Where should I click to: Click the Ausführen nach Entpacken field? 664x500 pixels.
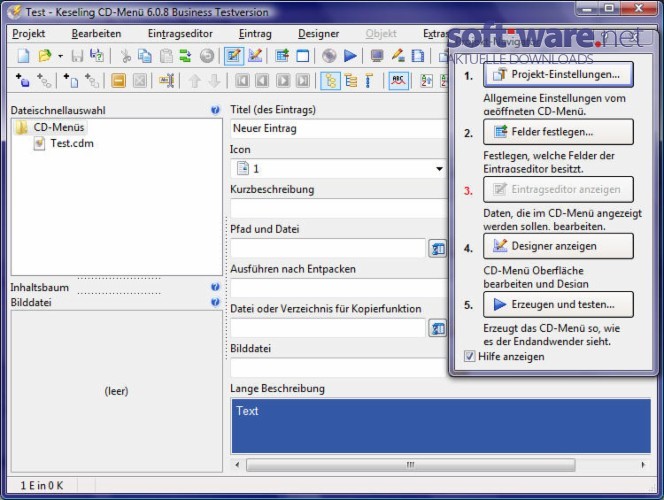(339, 288)
